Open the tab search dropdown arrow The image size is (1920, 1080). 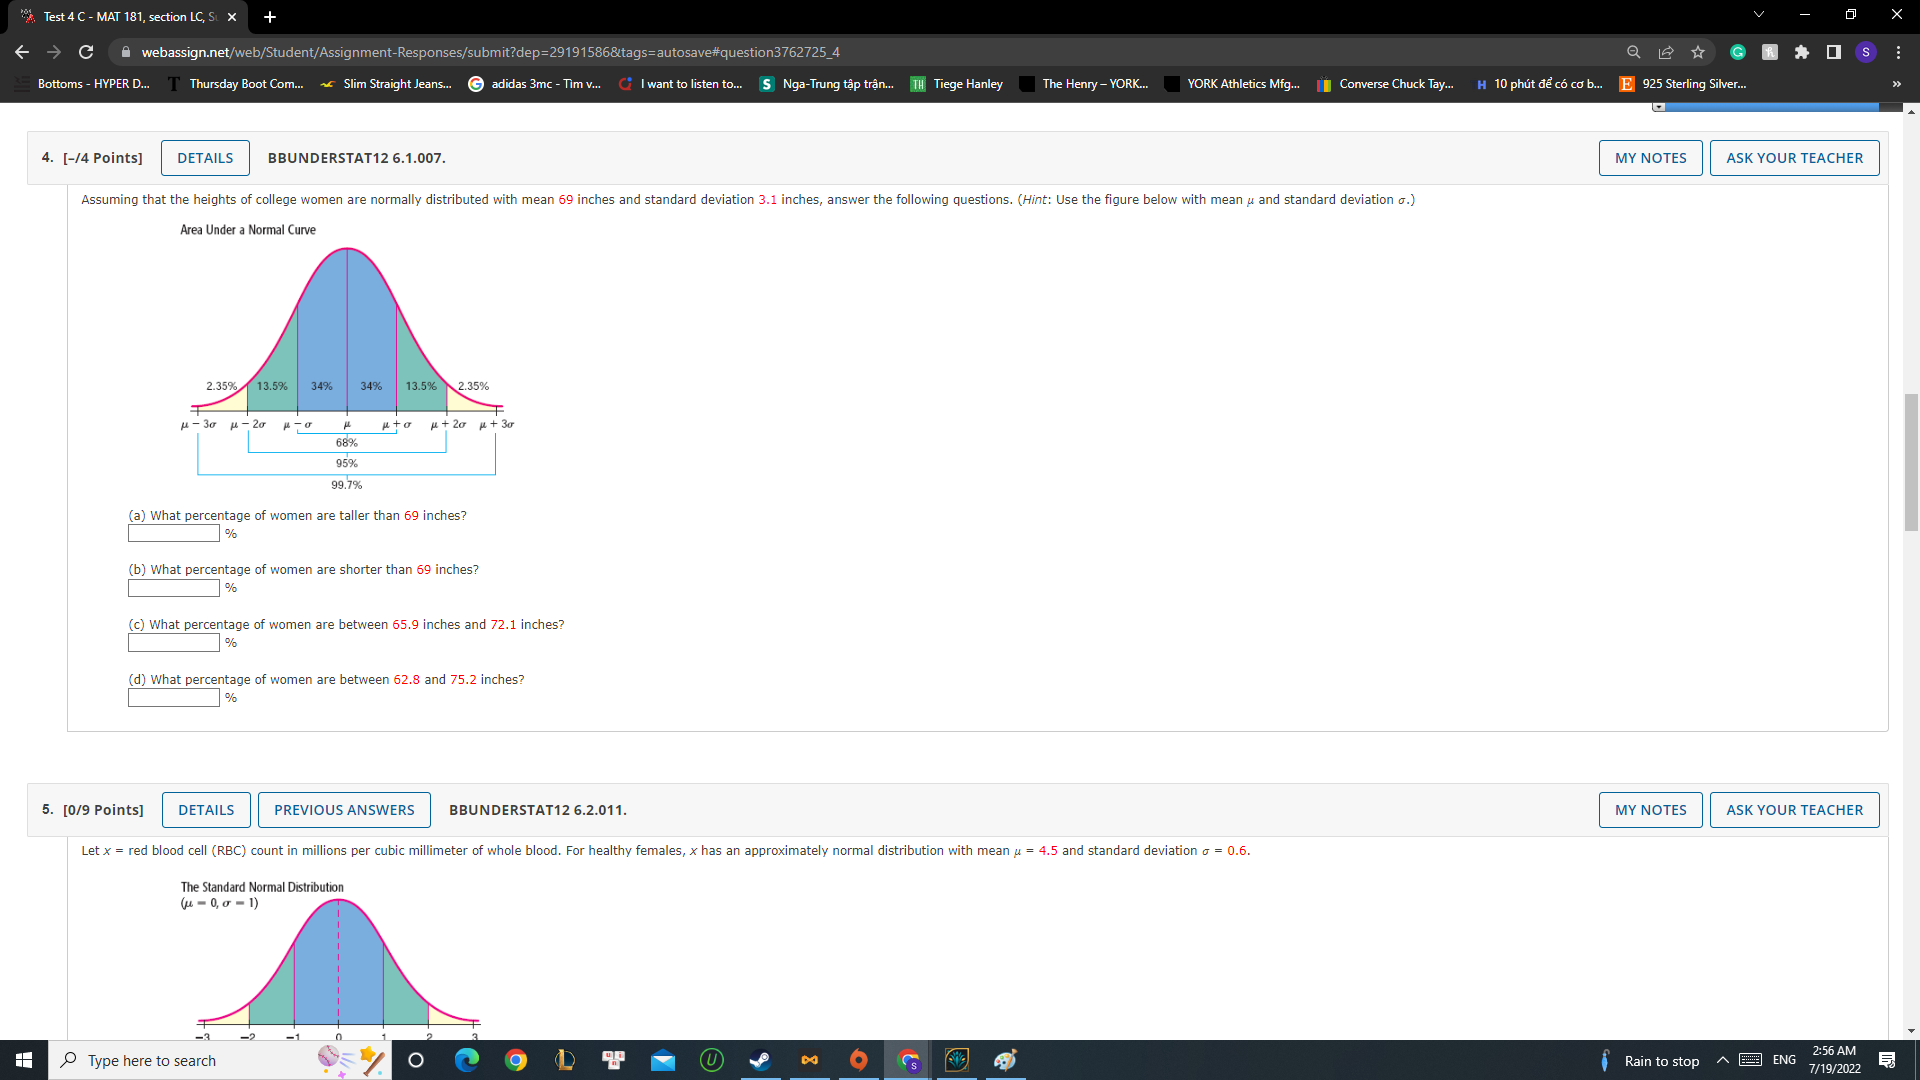[1759, 15]
